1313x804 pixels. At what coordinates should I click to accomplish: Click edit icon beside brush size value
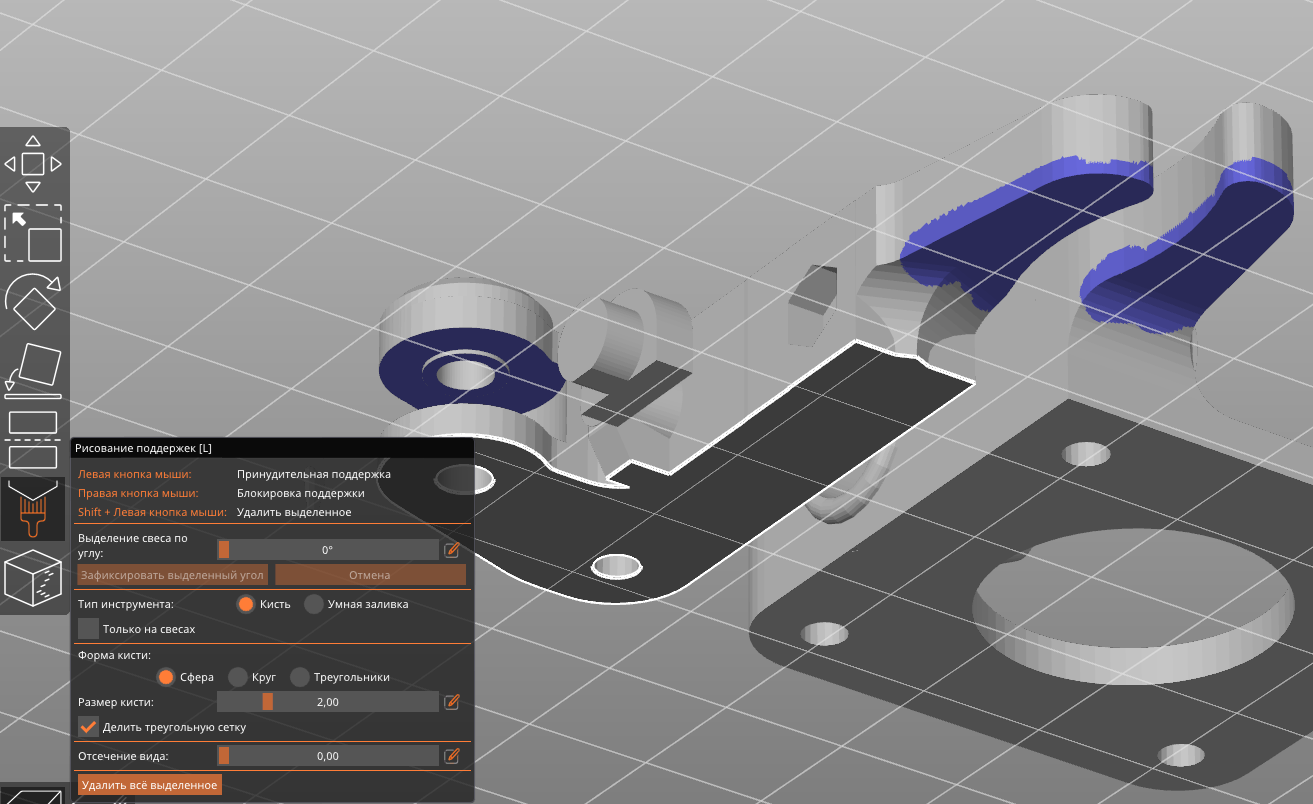pos(452,702)
